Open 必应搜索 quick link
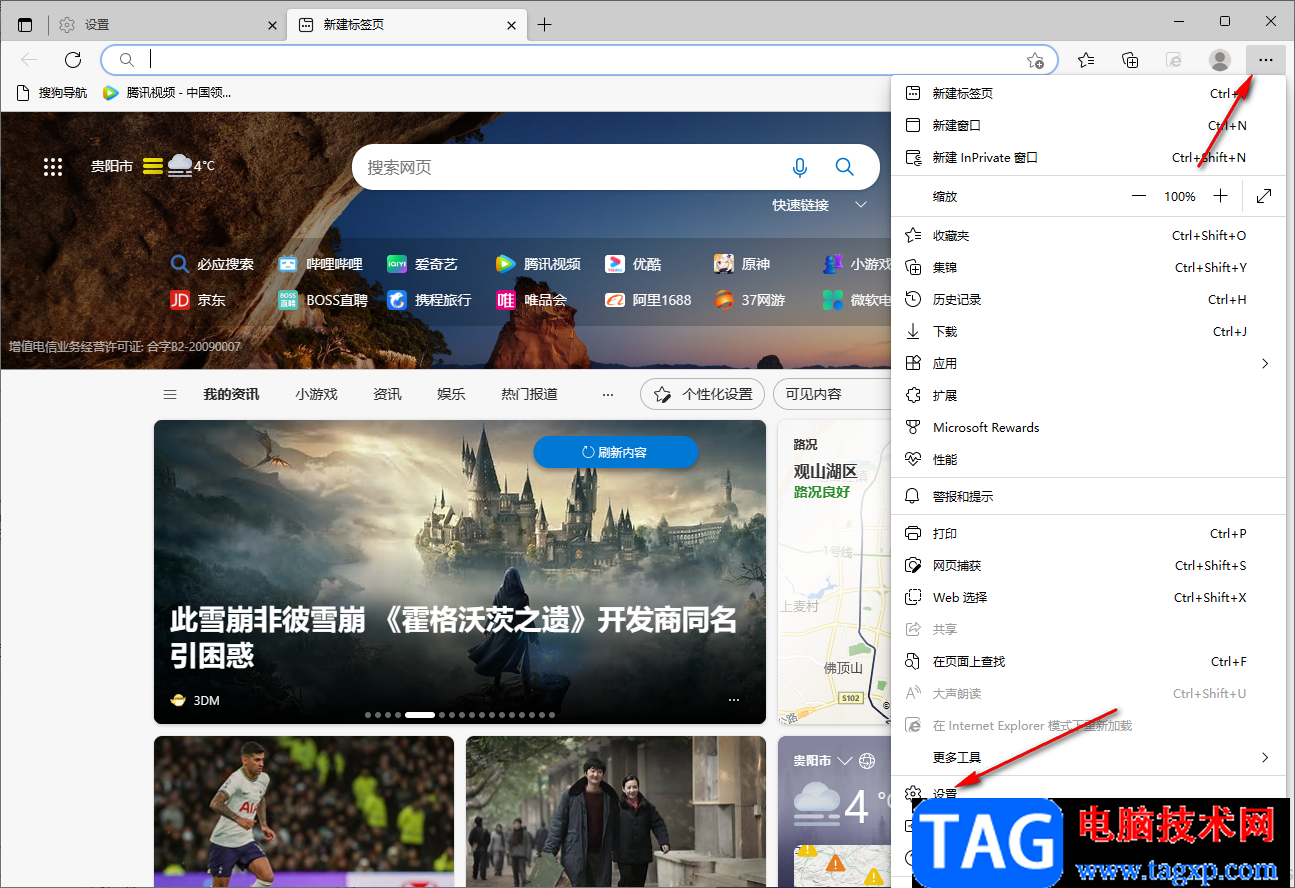 coord(213,264)
